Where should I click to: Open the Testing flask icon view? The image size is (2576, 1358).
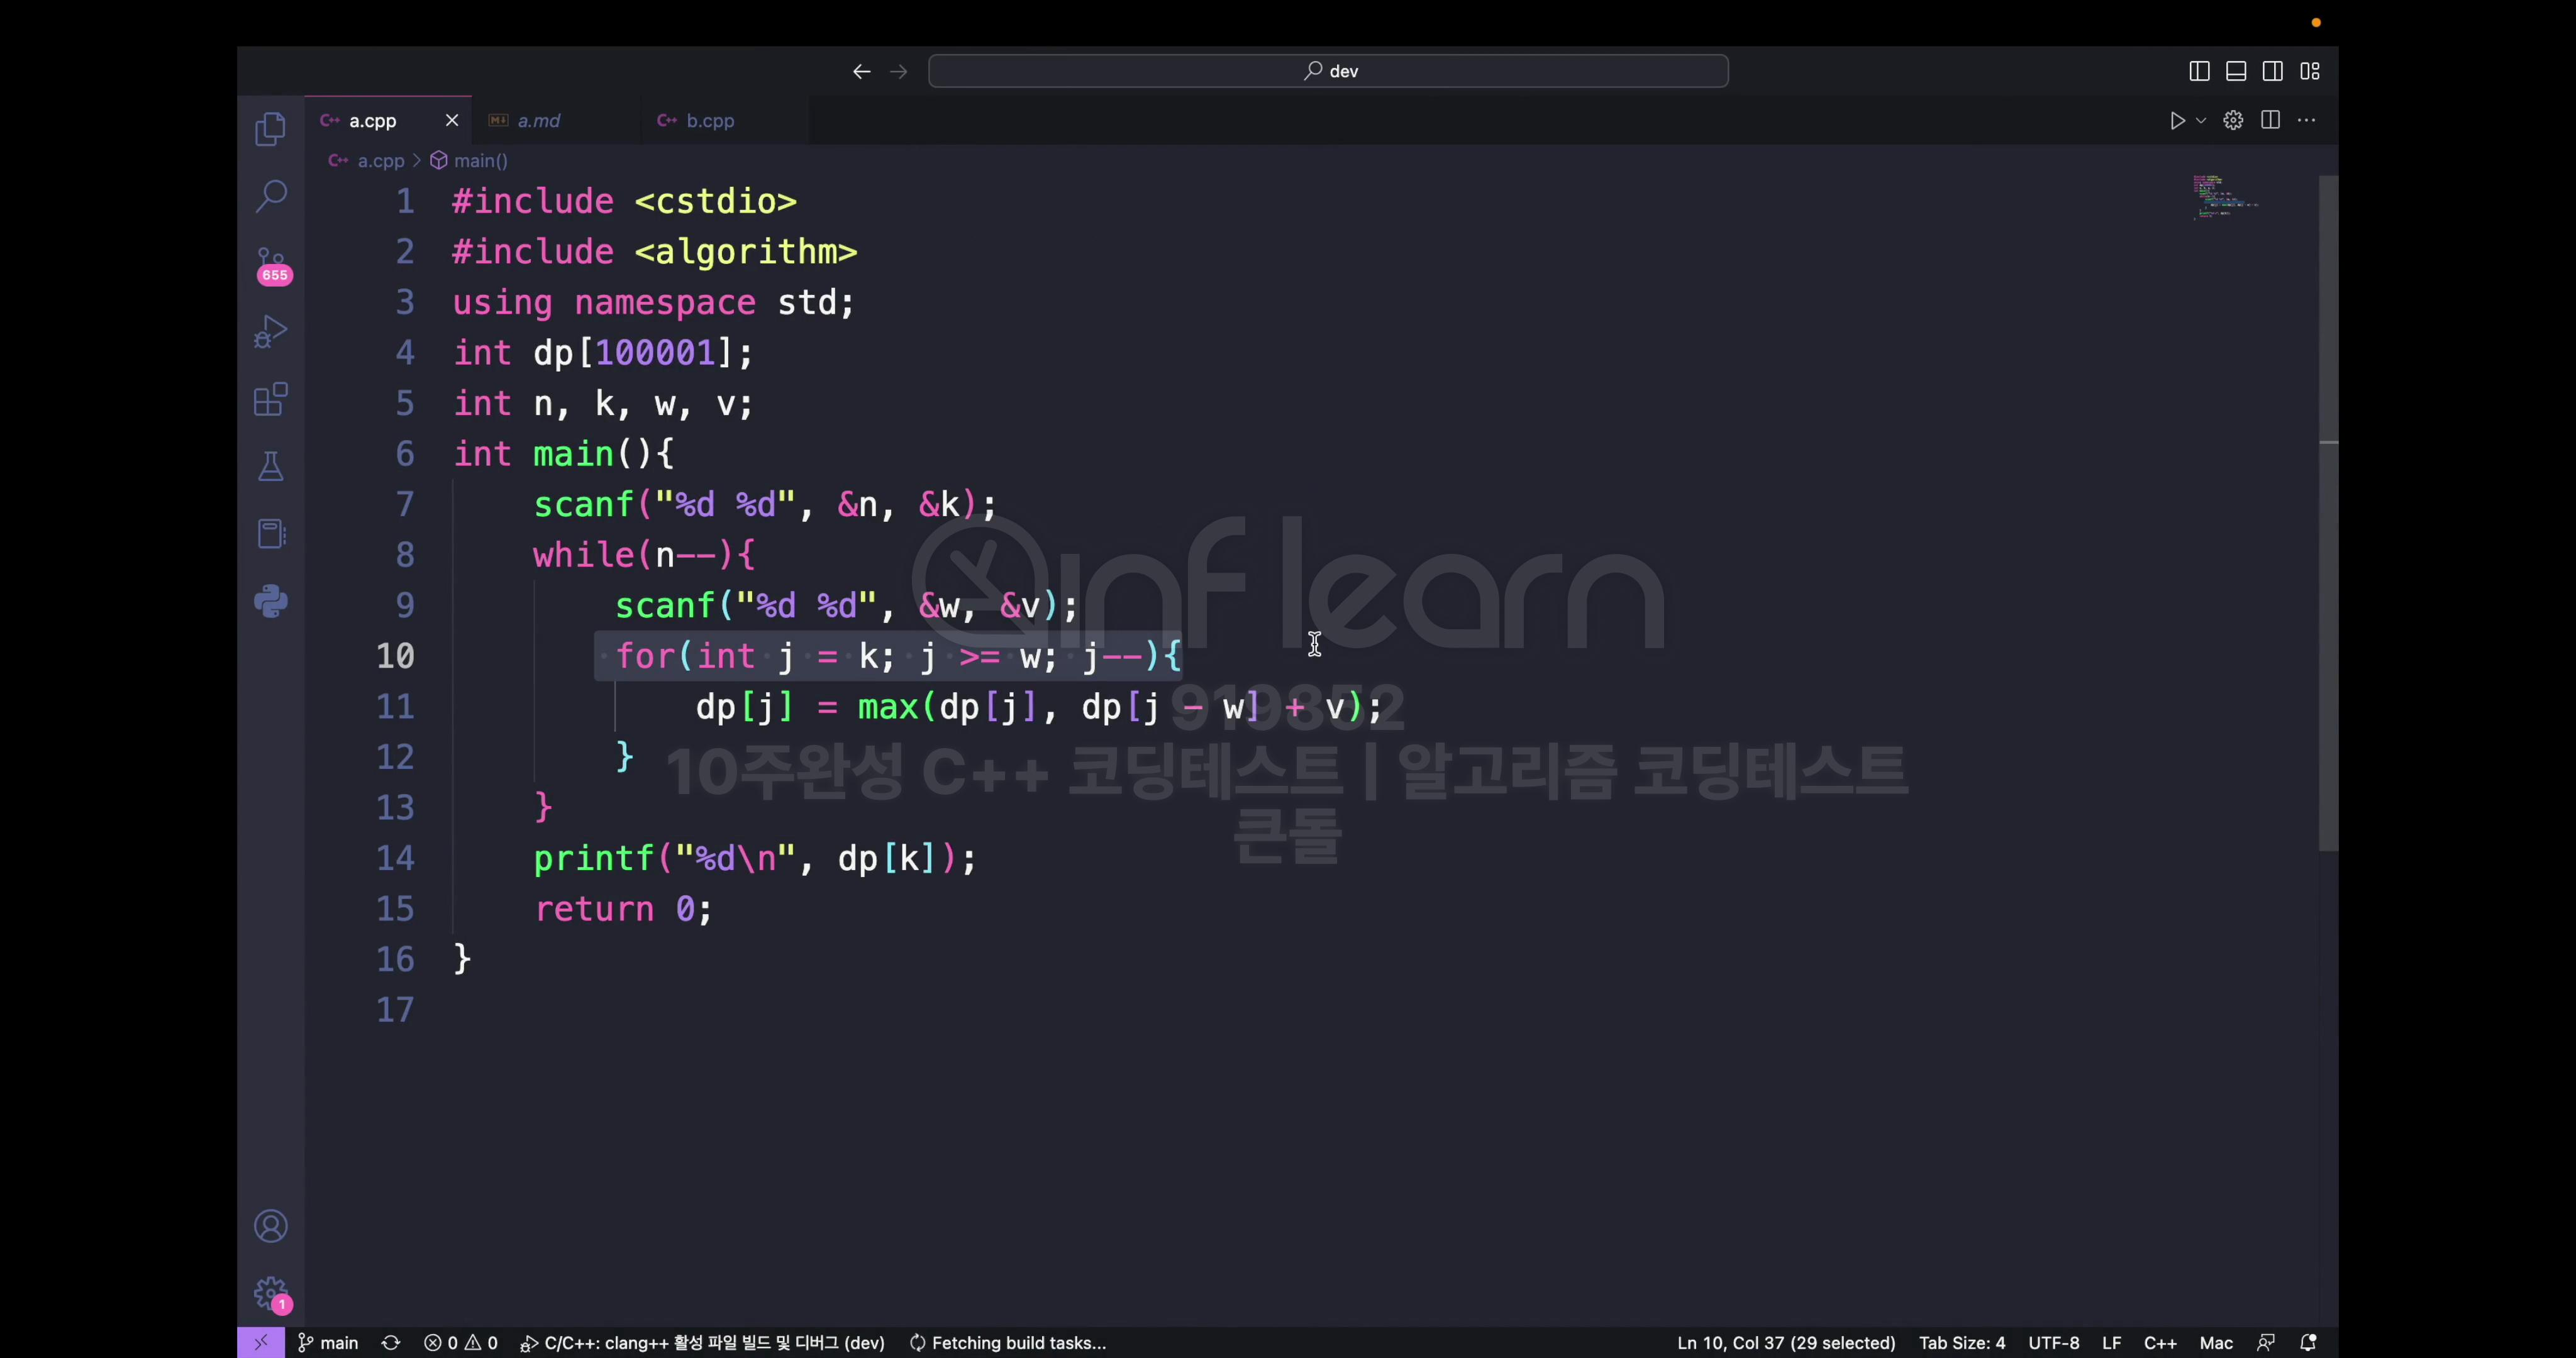tap(270, 466)
